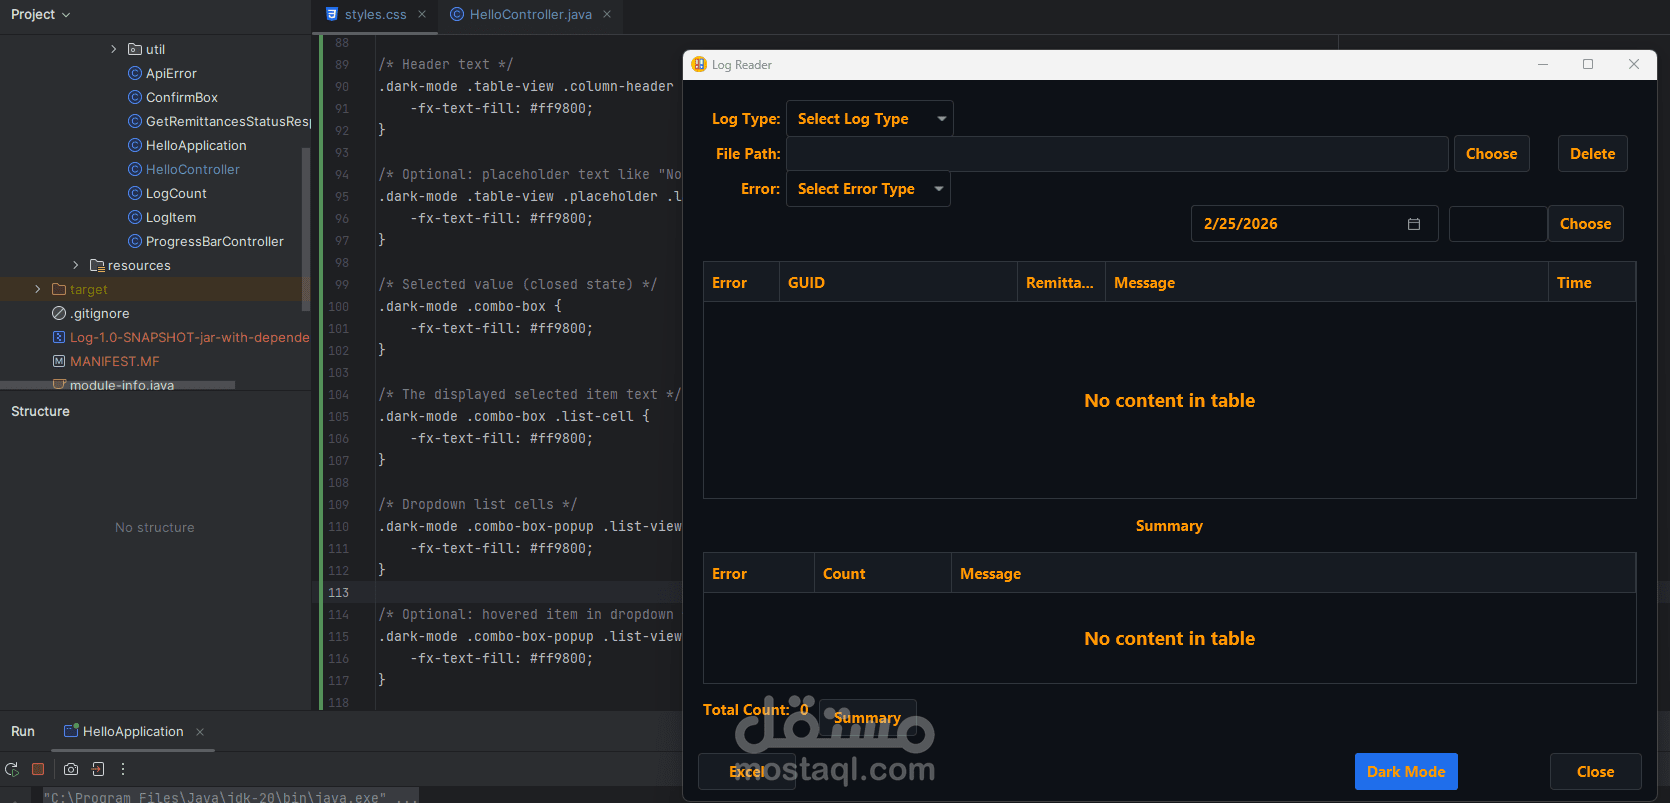This screenshot has height=803, width=1670.
Task: Click the resources folder icon
Action: [x=97, y=265]
